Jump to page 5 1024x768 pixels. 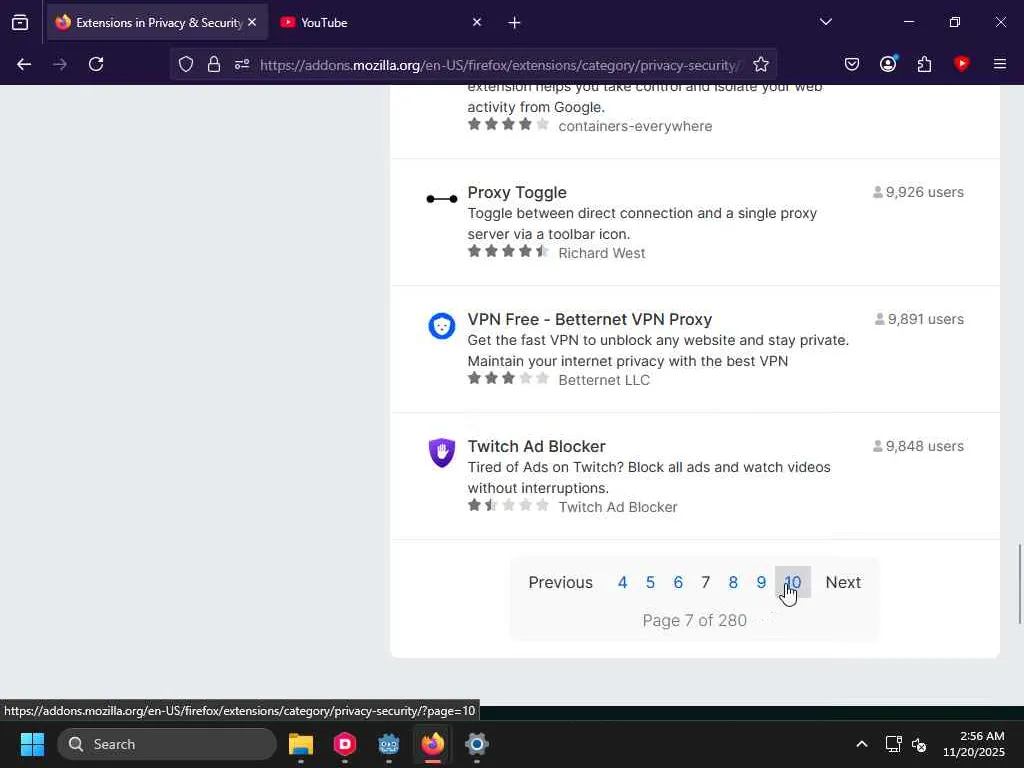pyautogui.click(x=650, y=583)
